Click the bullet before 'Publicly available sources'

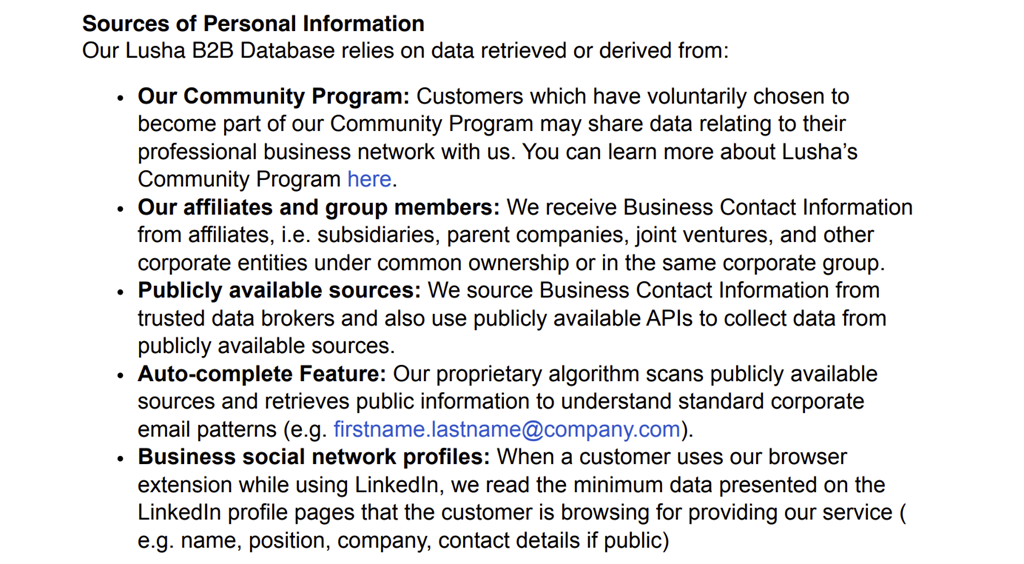click(121, 292)
